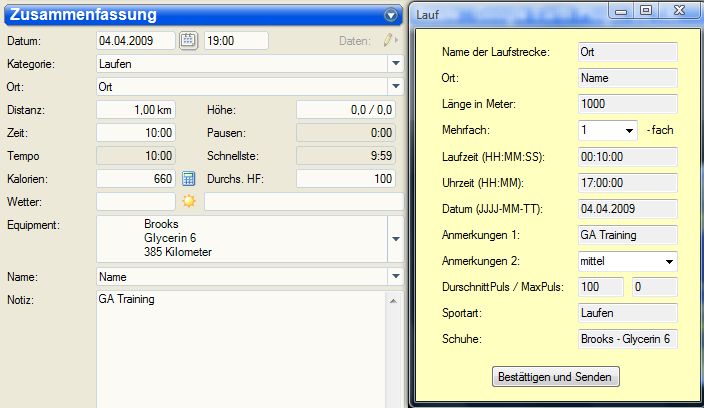Image resolution: width=704 pixels, height=408 pixels.
Task: Expand the Kategorie dropdown
Action: pos(396,64)
